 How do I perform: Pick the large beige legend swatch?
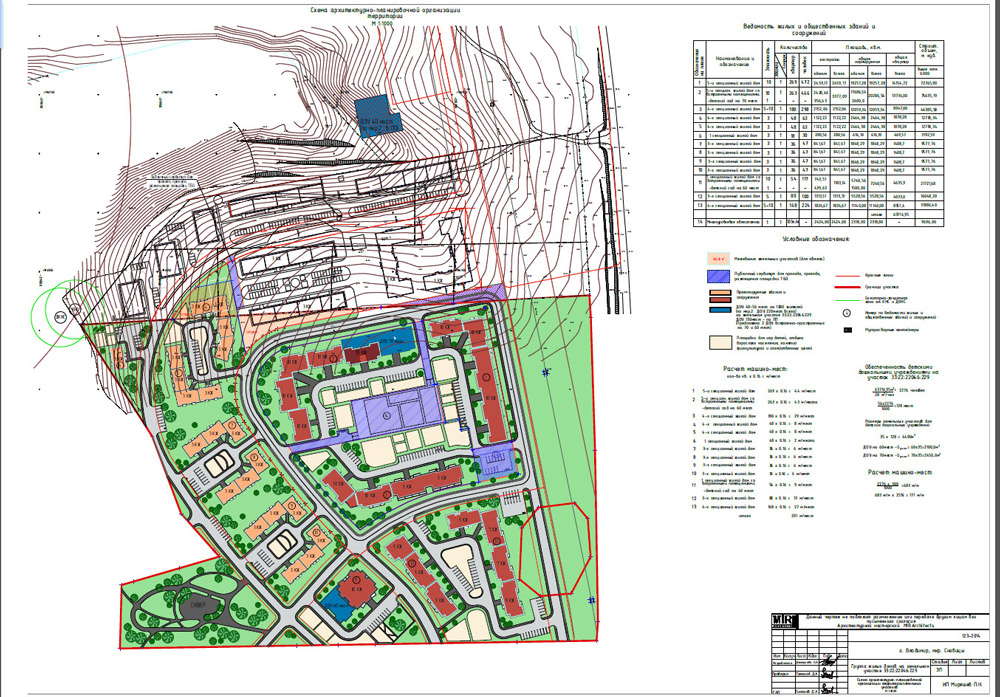(720, 342)
